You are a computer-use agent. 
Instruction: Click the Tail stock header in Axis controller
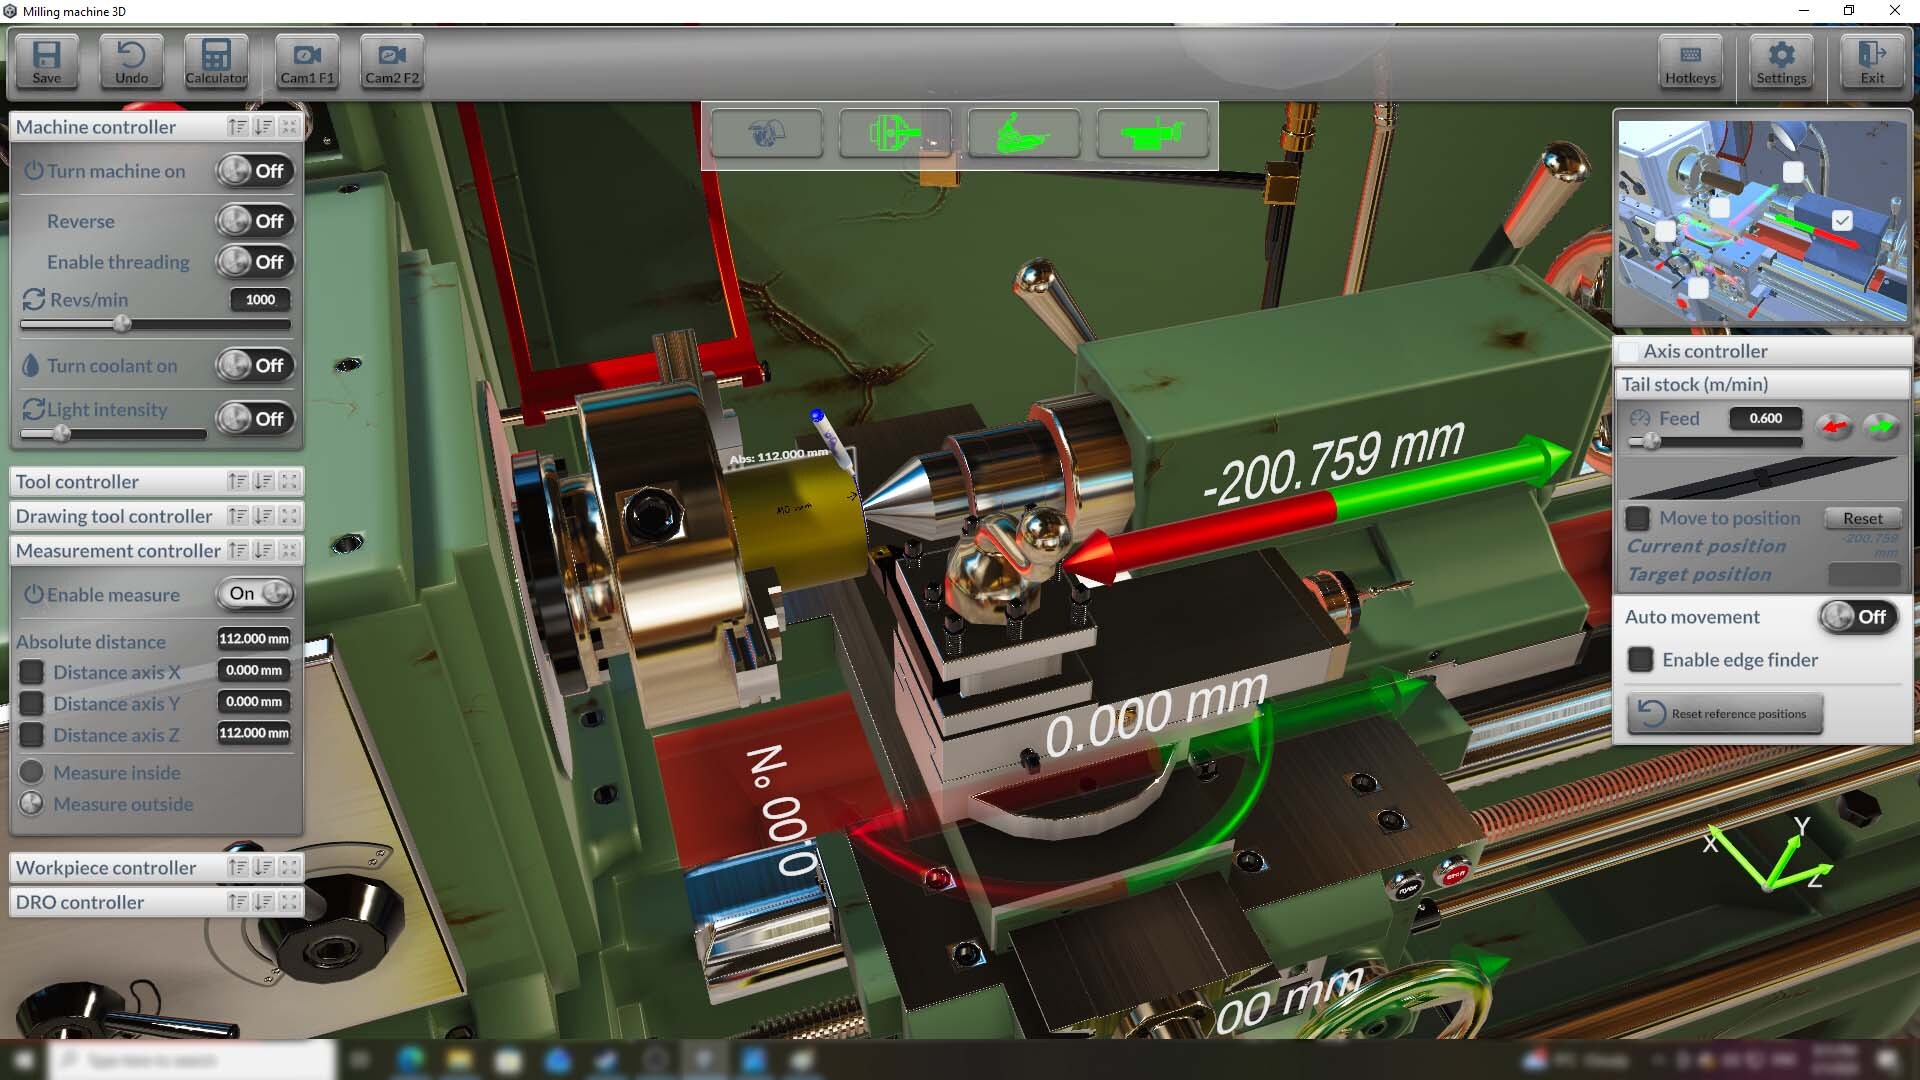click(x=1694, y=384)
